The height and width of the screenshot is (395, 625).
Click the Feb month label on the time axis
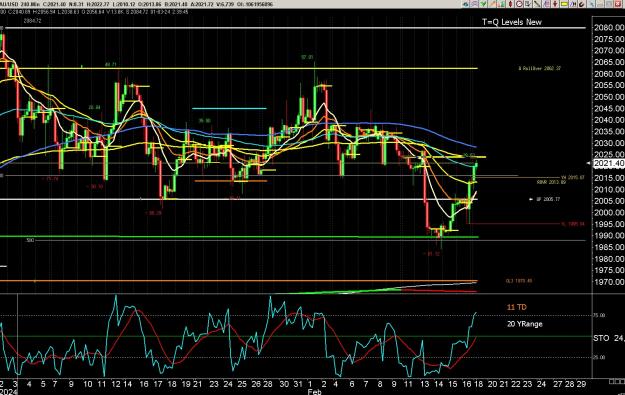tap(314, 392)
